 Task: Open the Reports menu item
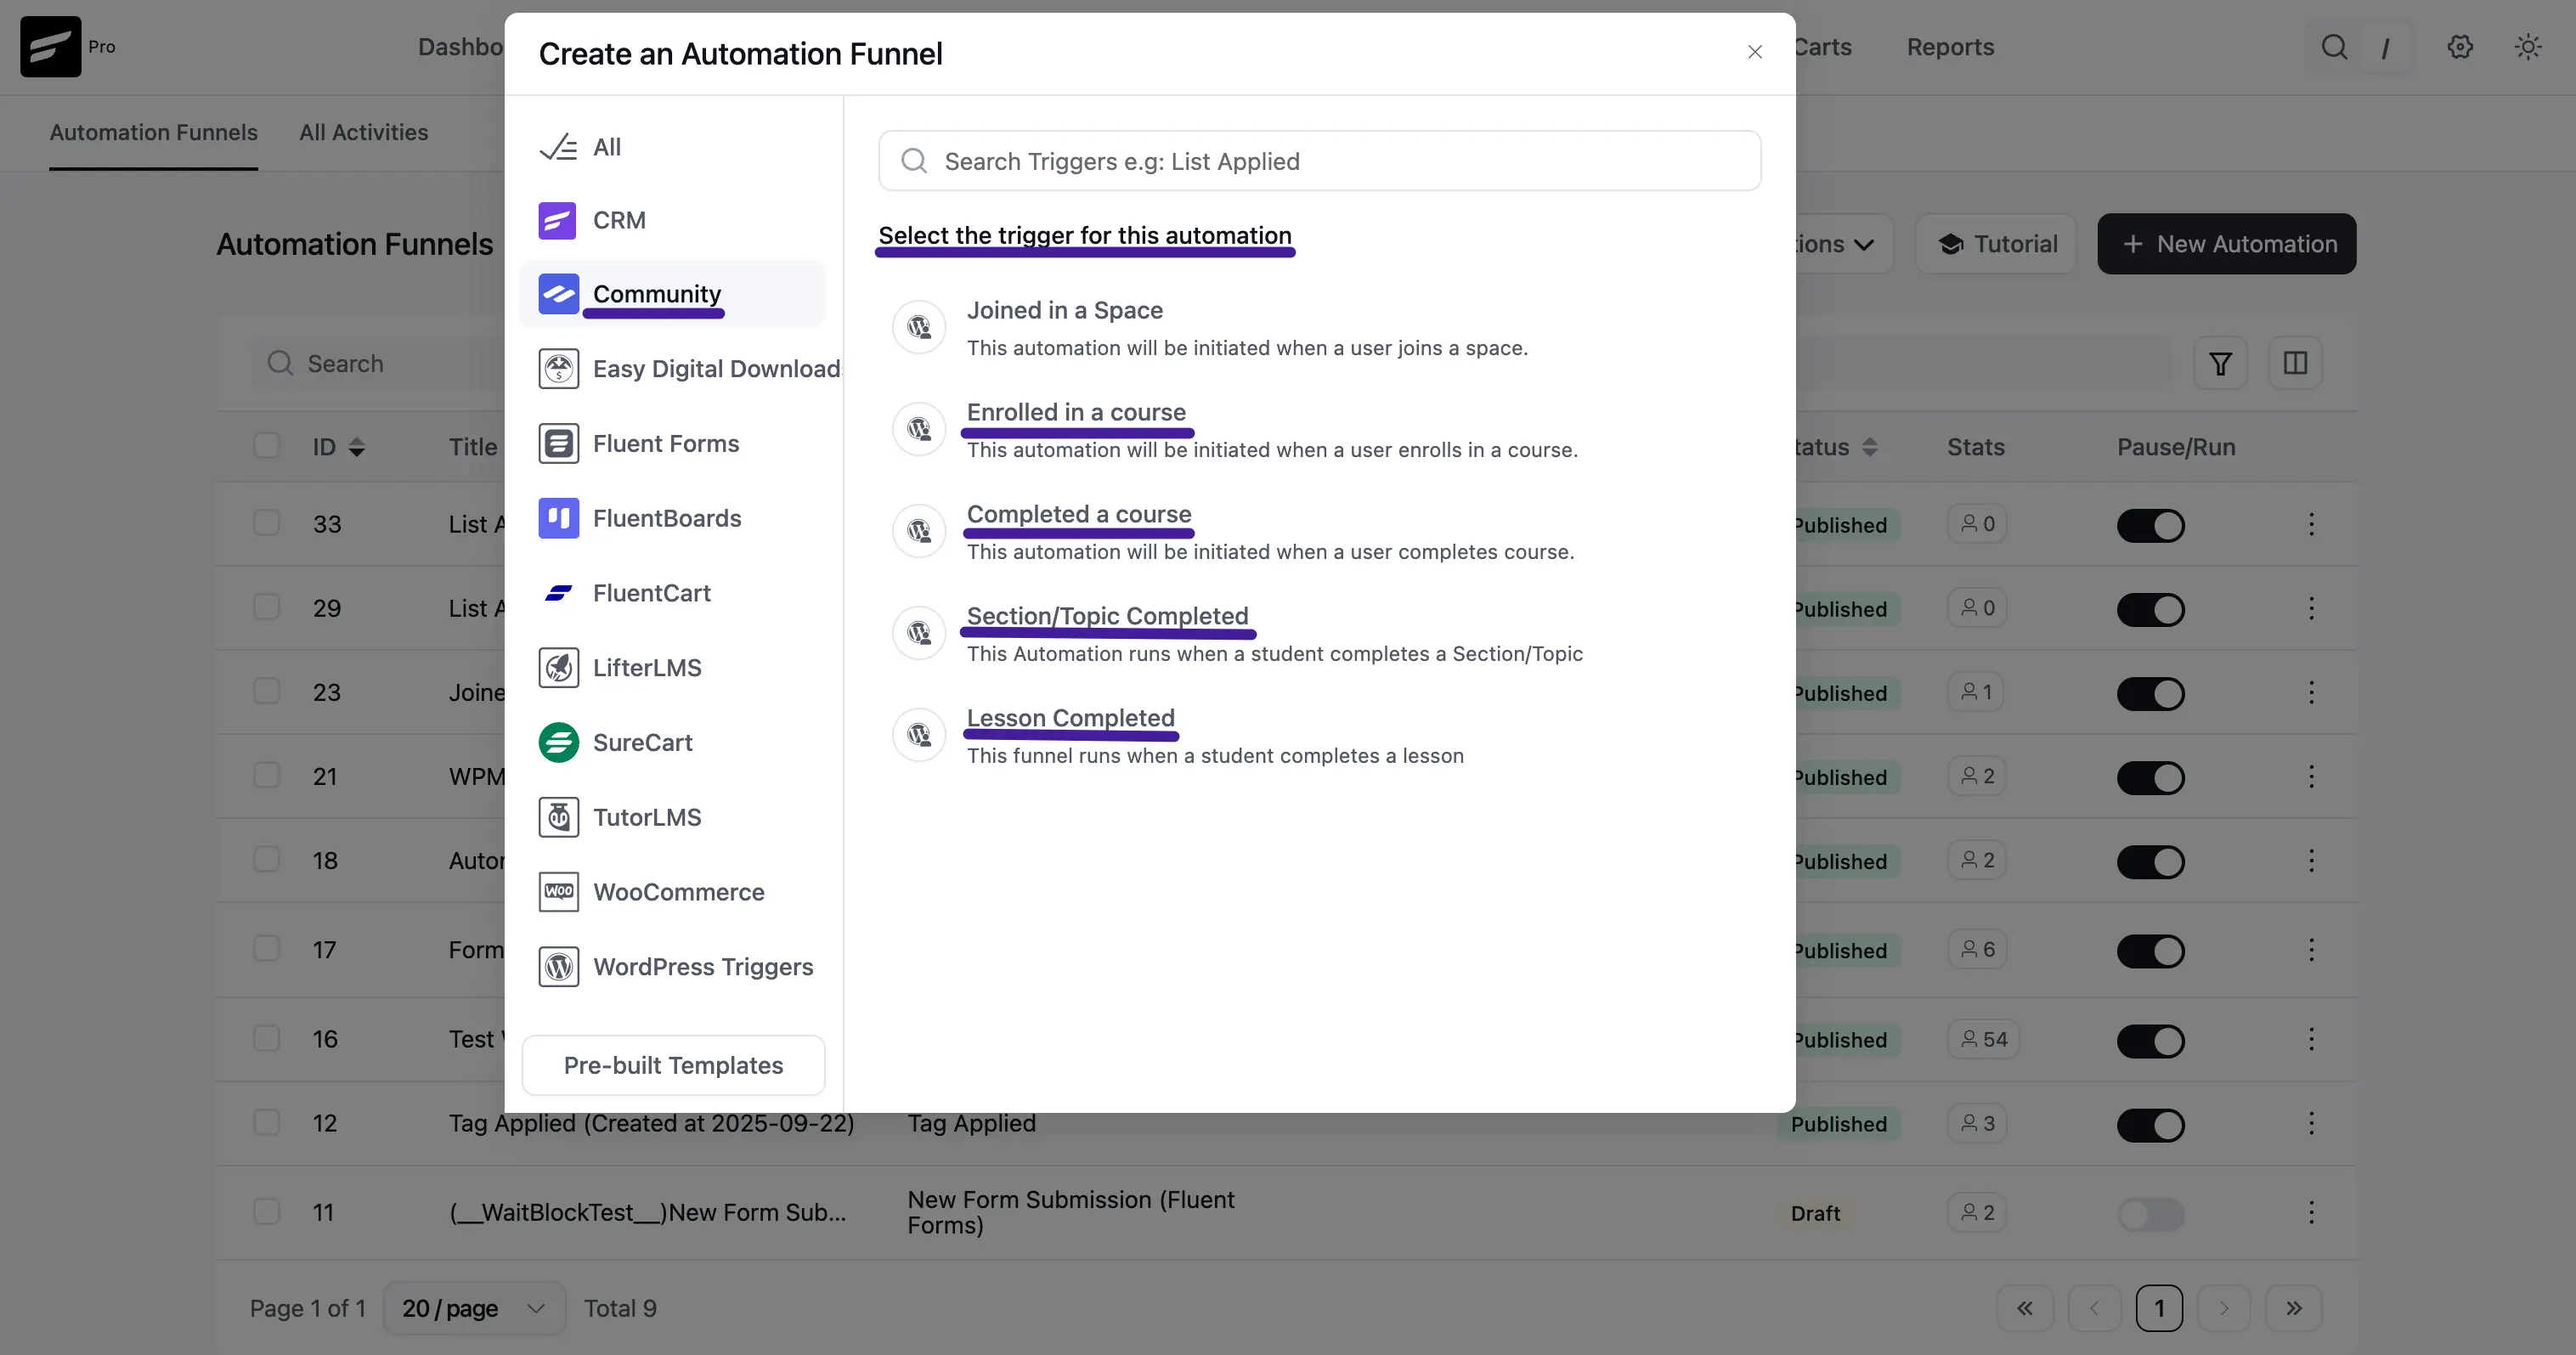[1950, 47]
